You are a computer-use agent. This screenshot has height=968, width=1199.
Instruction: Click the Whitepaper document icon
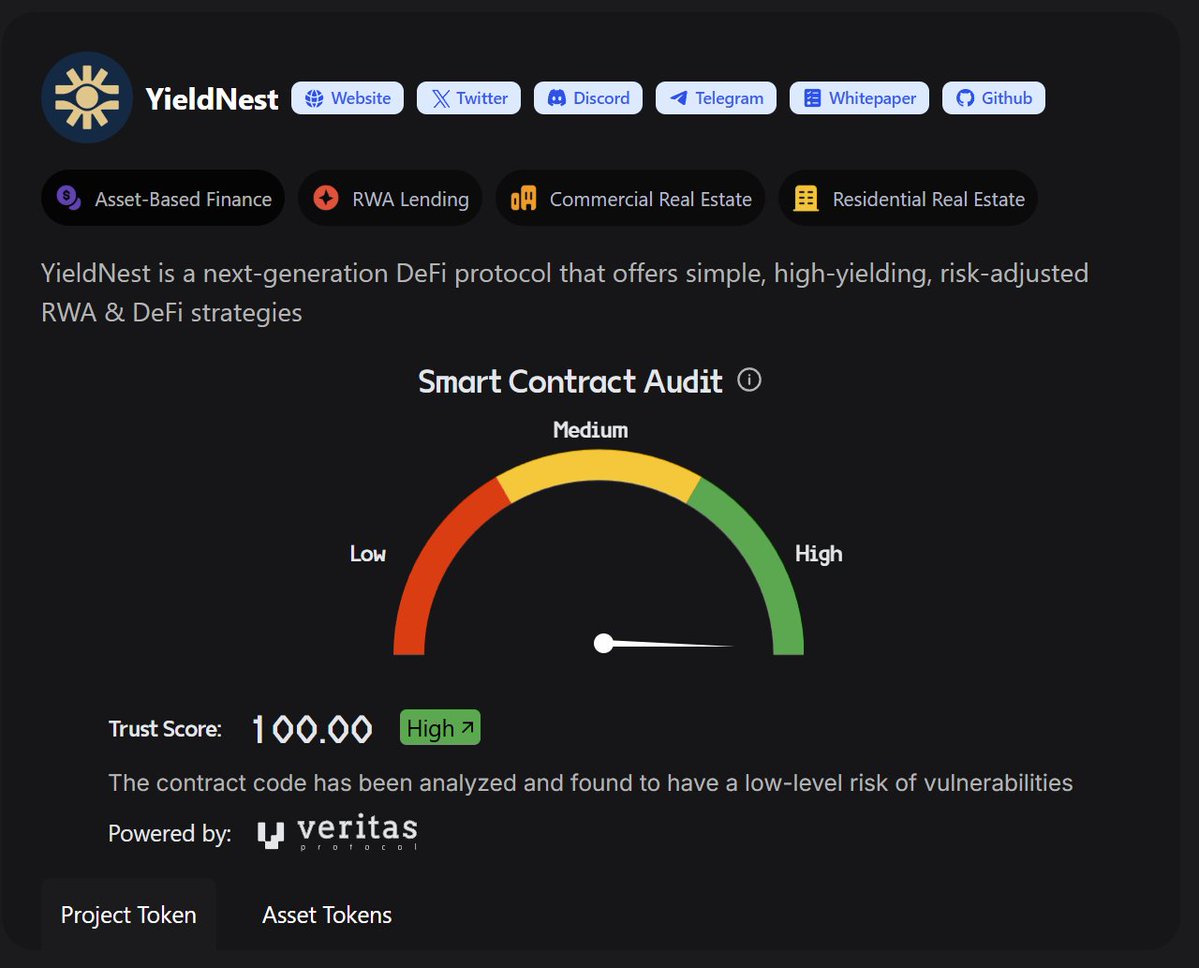coord(812,98)
